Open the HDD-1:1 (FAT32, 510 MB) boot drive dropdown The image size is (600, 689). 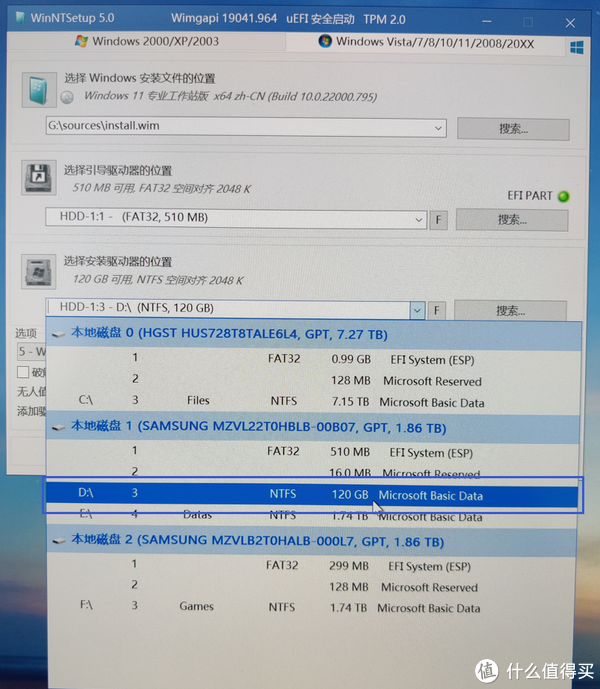pos(236,218)
